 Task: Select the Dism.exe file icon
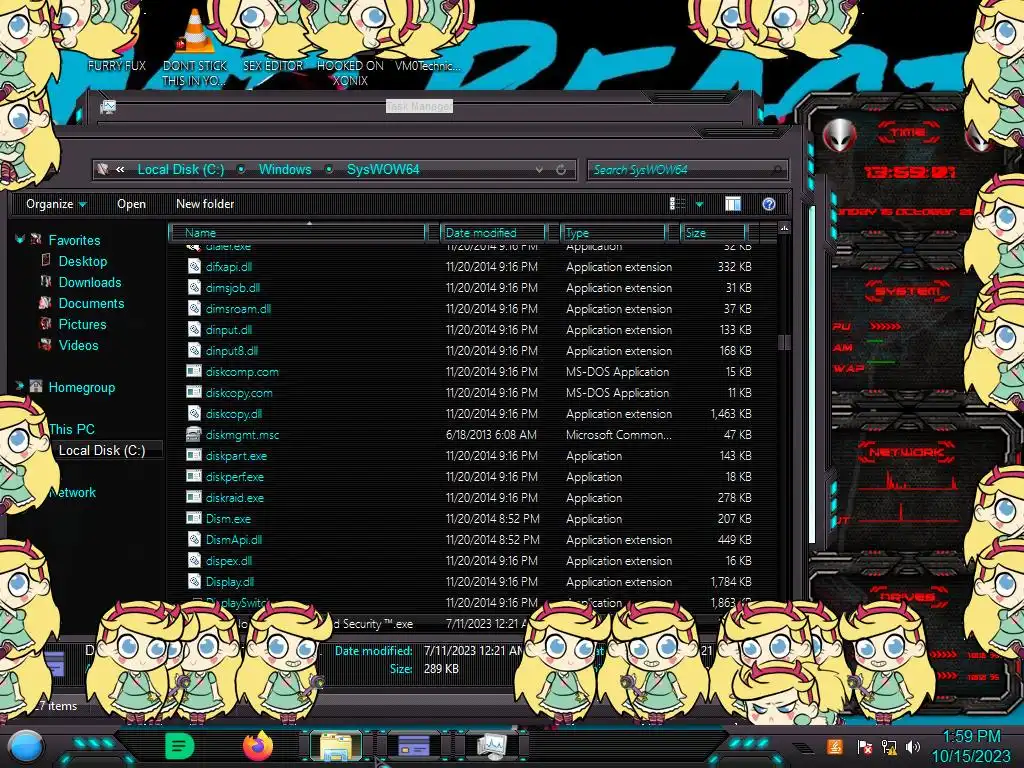(194, 519)
